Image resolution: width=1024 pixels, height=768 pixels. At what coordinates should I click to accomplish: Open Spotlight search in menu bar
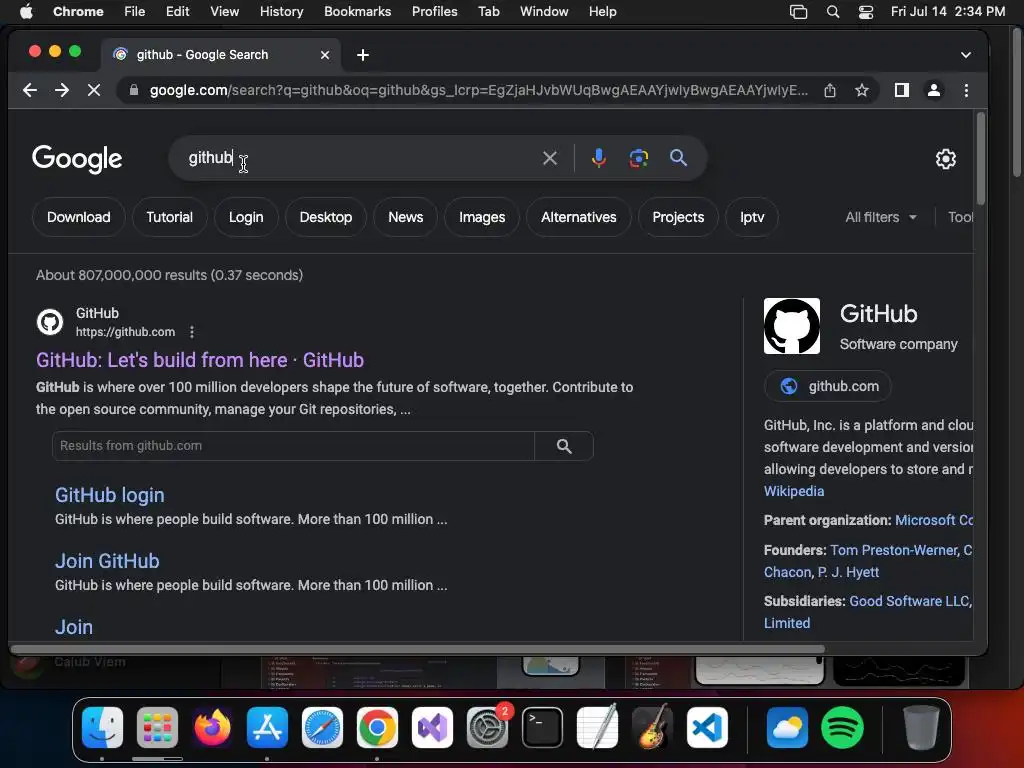833,12
